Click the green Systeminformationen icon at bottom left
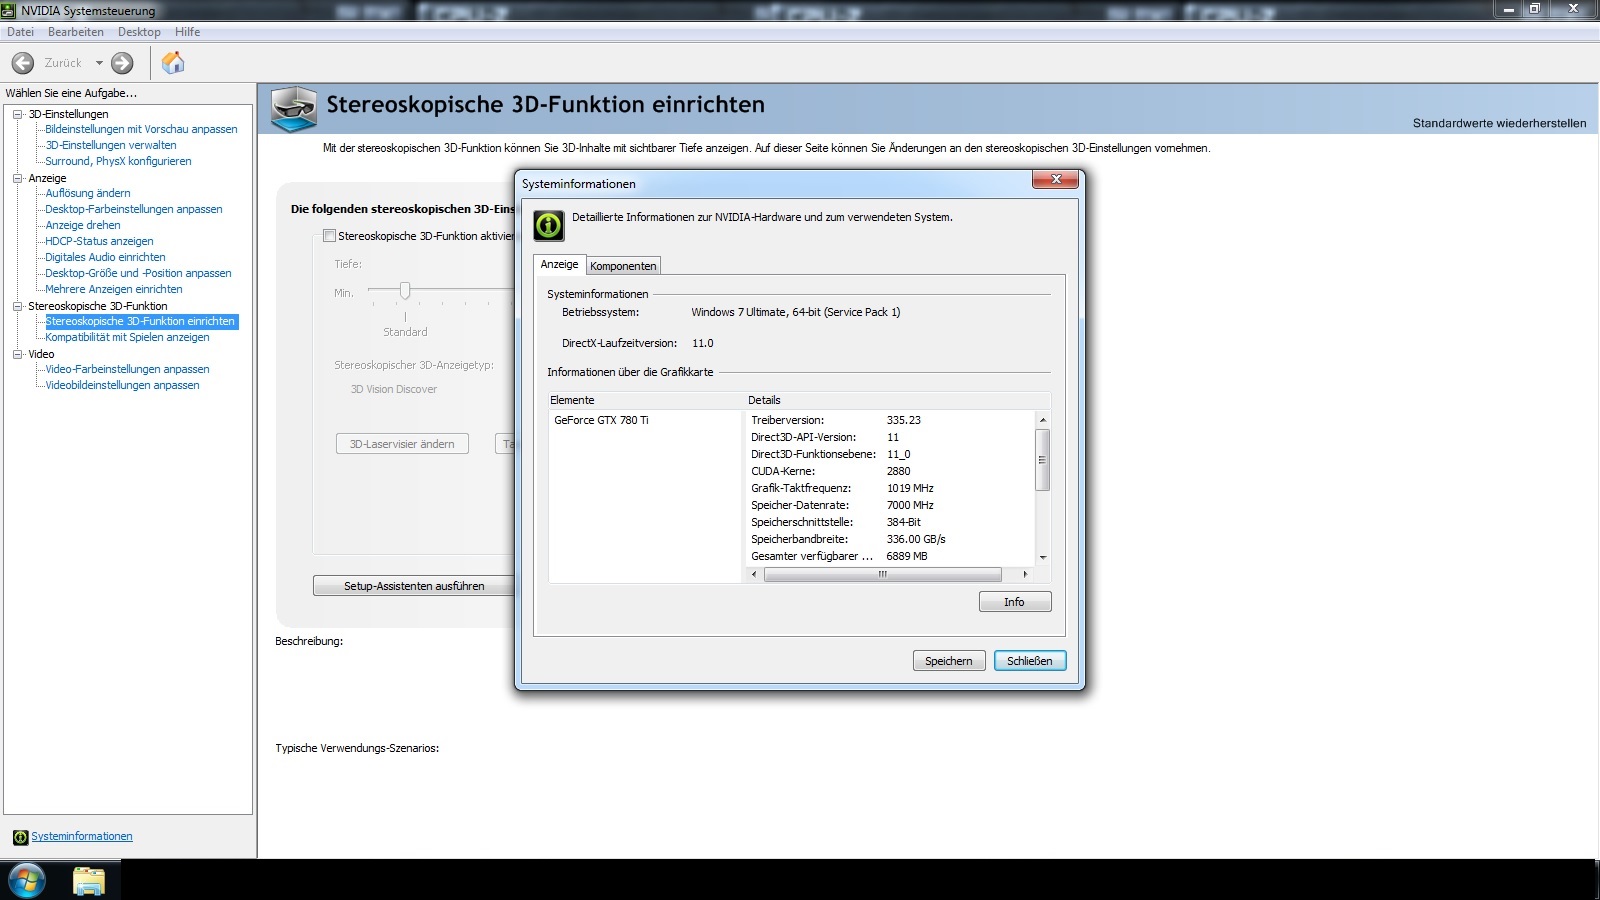This screenshot has height=900, width=1600. 20,837
